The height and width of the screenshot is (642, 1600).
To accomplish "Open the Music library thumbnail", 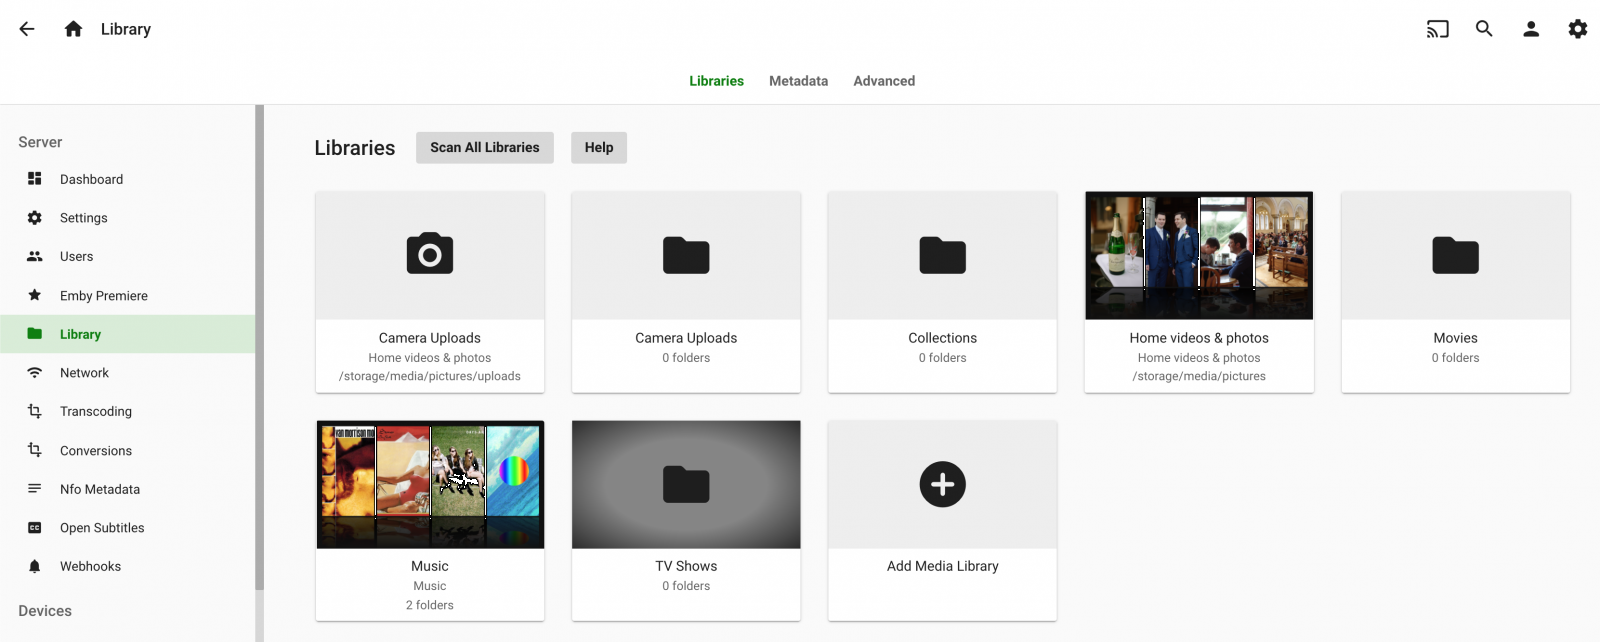I will (430, 485).
